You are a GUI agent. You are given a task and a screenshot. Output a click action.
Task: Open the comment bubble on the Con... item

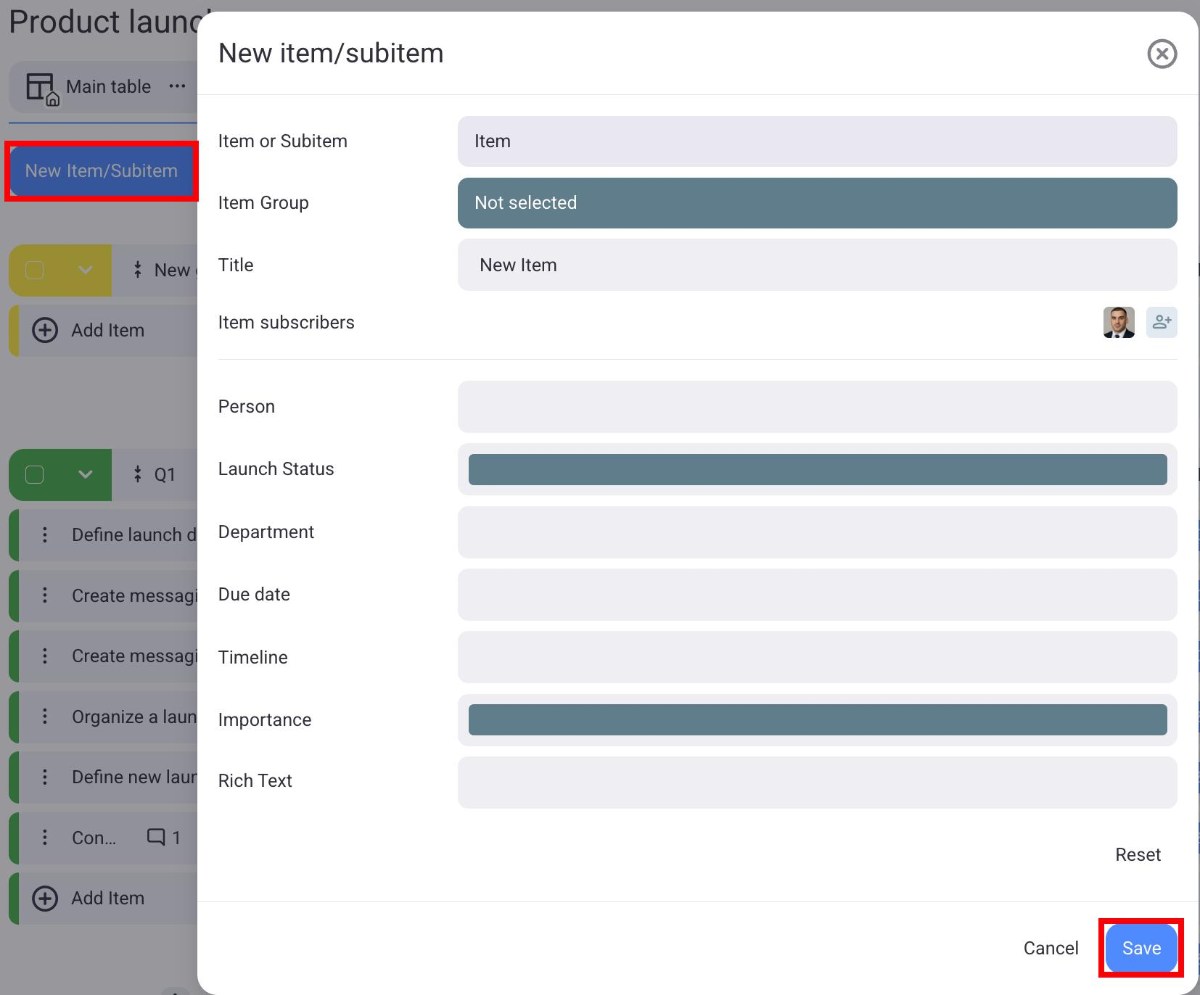157,838
